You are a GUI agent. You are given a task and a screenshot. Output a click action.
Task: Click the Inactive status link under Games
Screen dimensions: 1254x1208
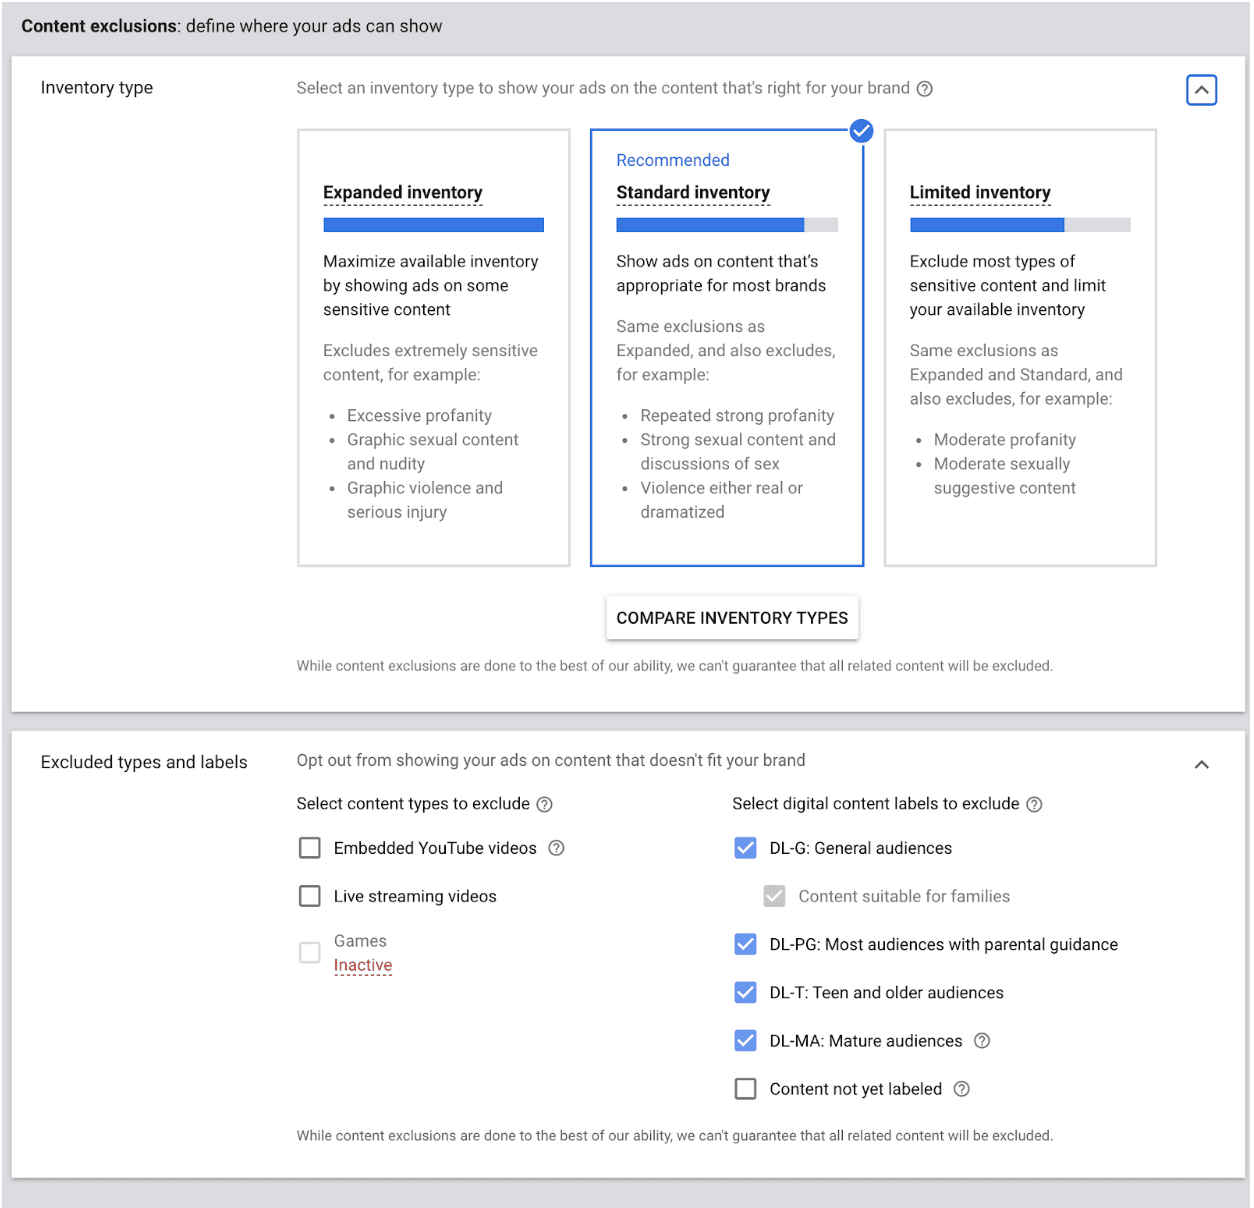[x=363, y=966]
